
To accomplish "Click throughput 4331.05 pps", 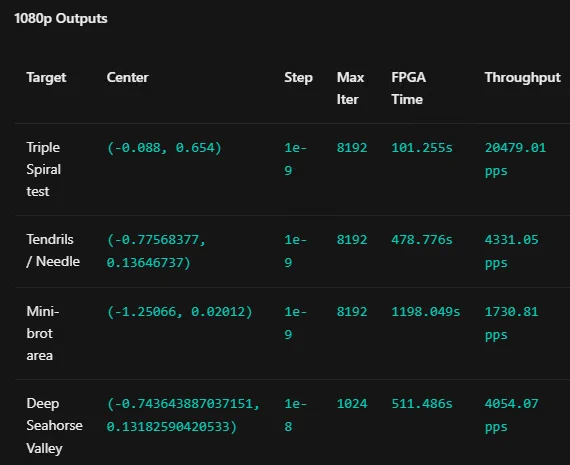I will pyautogui.click(x=511, y=251).
